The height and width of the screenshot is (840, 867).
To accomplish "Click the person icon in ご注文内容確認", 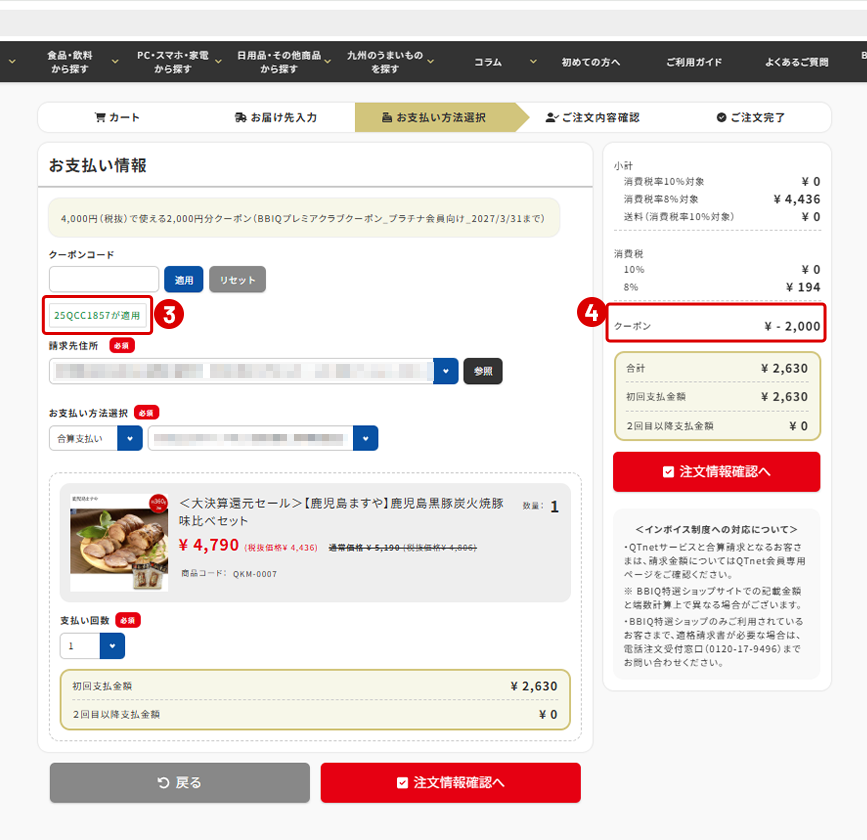I will pyautogui.click(x=551, y=117).
